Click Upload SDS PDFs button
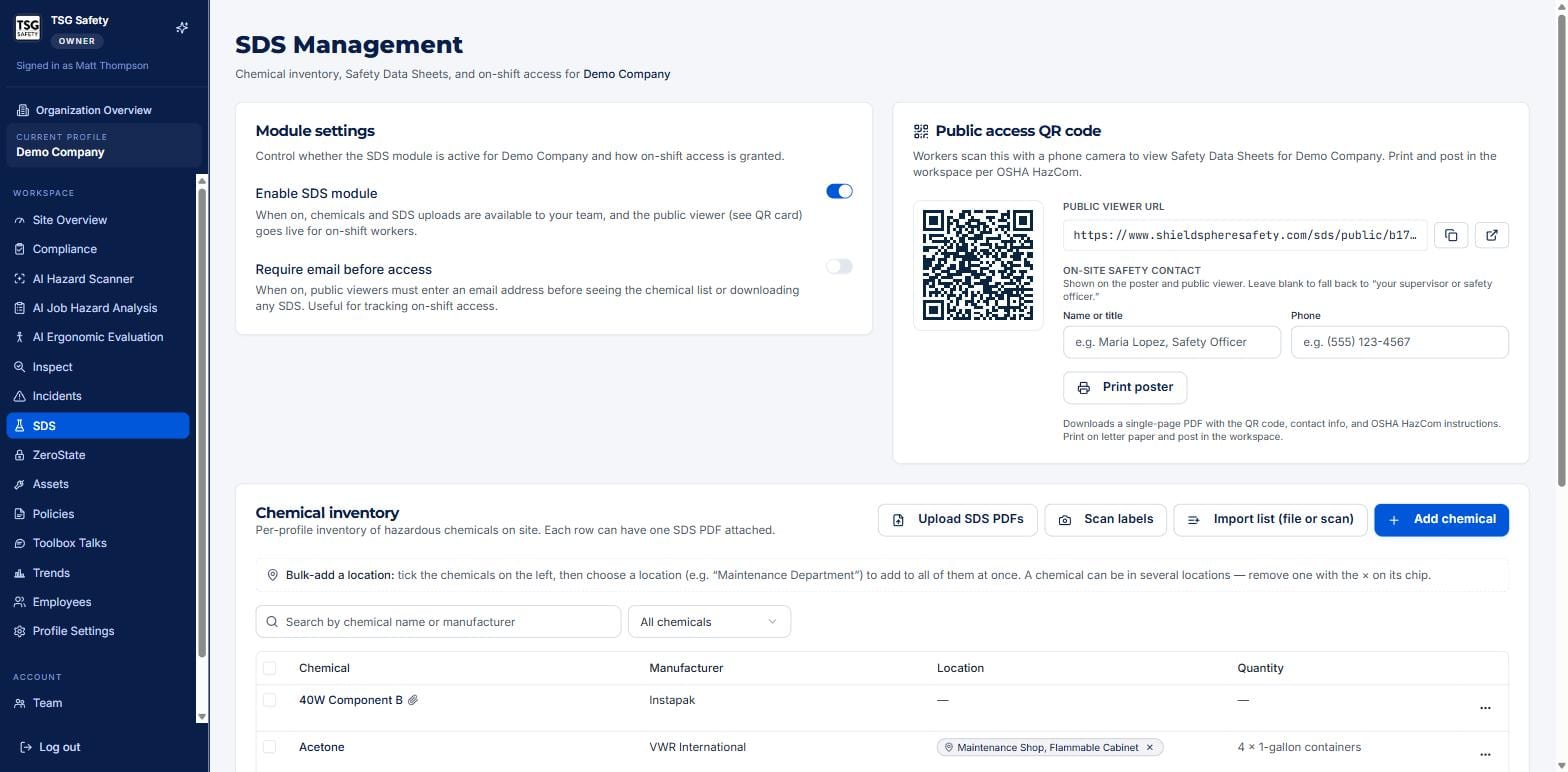Viewport: 1568px width, 772px height. click(957, 520)
